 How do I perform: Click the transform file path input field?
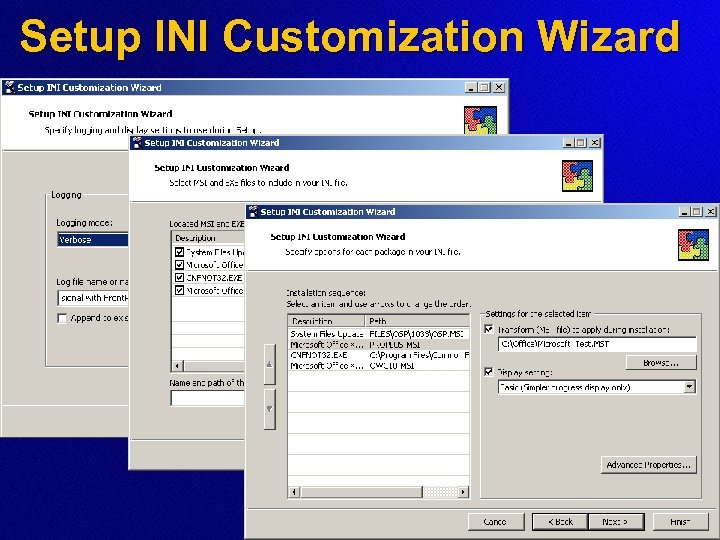click(597, 344)
